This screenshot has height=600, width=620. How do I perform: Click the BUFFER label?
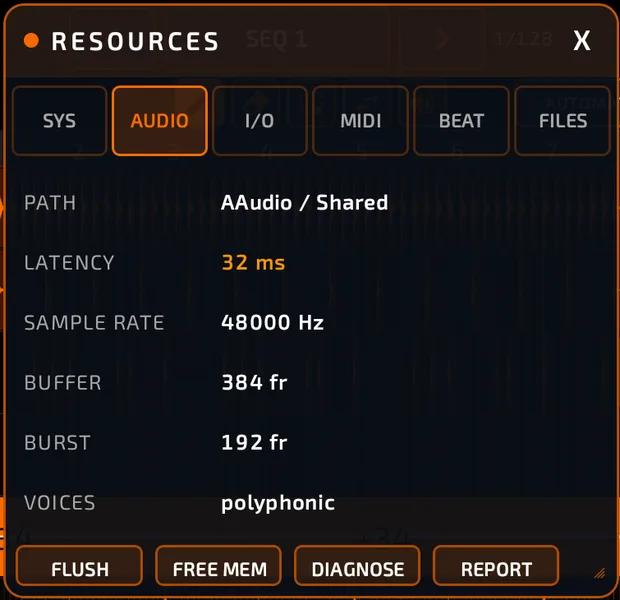click(63, 383)
